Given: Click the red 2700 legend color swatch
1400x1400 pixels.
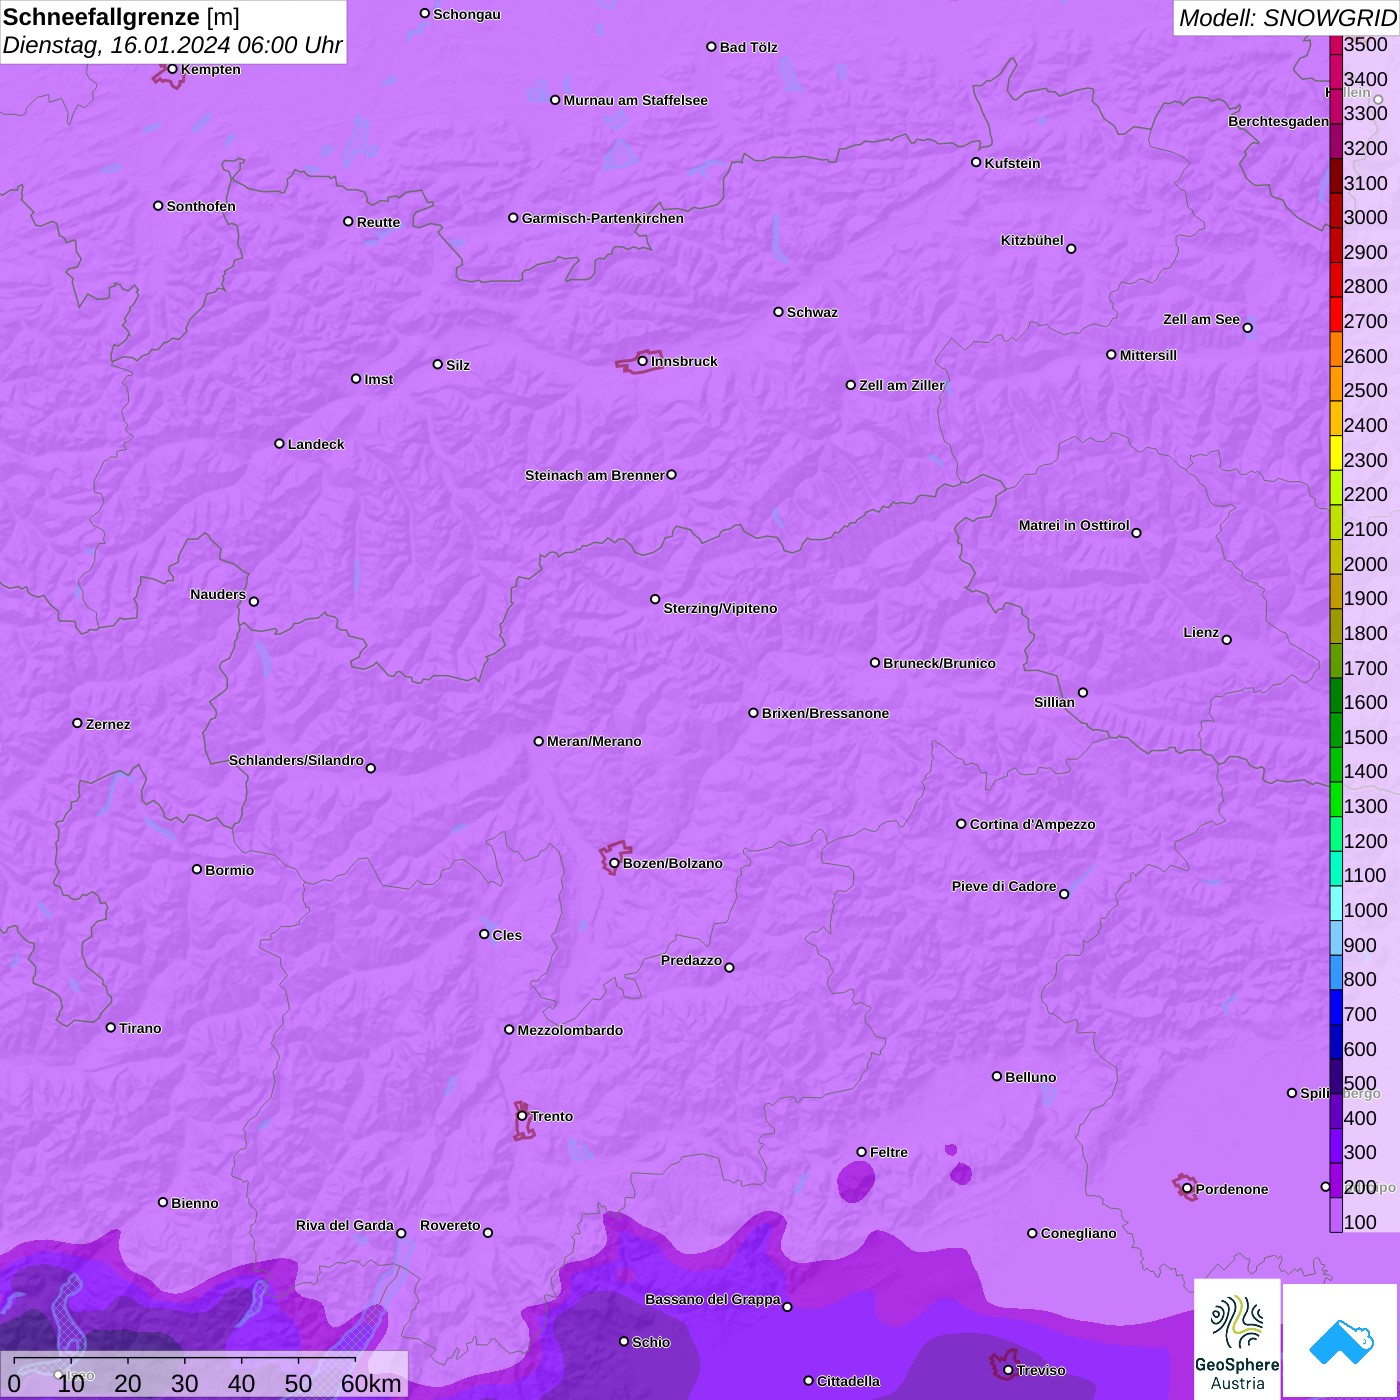Looking at the screenshot, I should 1336,314.
